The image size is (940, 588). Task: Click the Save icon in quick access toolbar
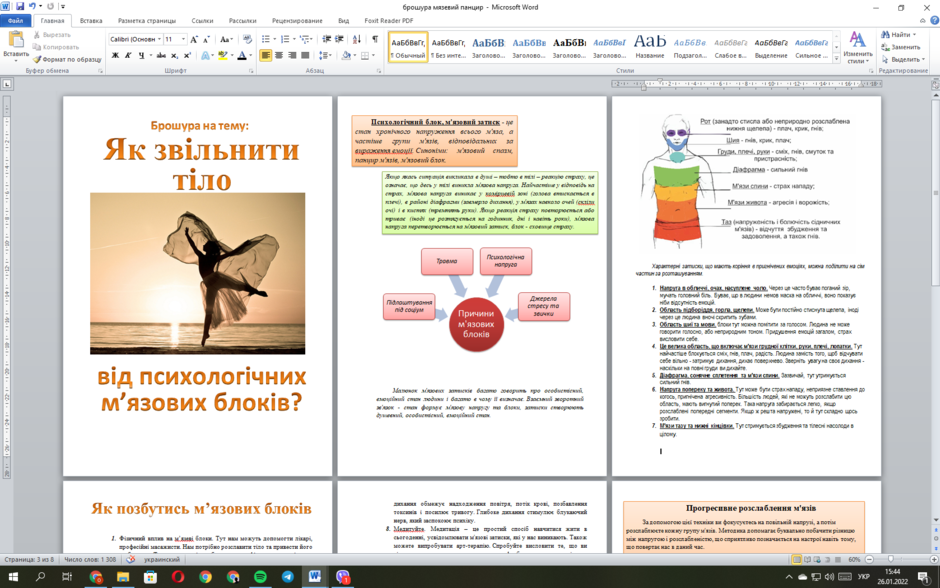tap(20, 7)
